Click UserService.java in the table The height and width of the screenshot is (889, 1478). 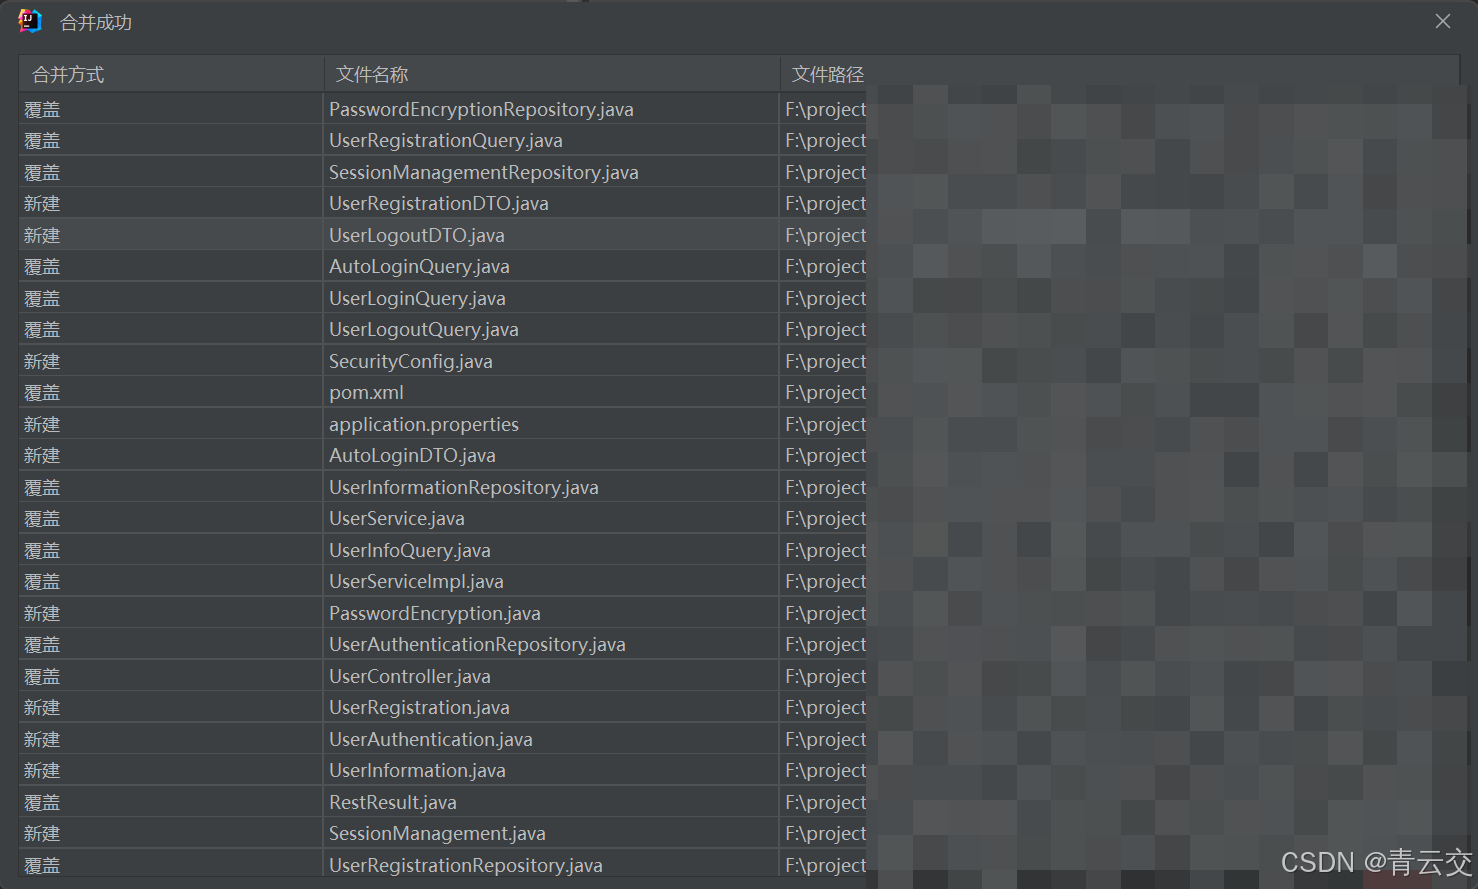pyautogui.click(x=397, y=519)
